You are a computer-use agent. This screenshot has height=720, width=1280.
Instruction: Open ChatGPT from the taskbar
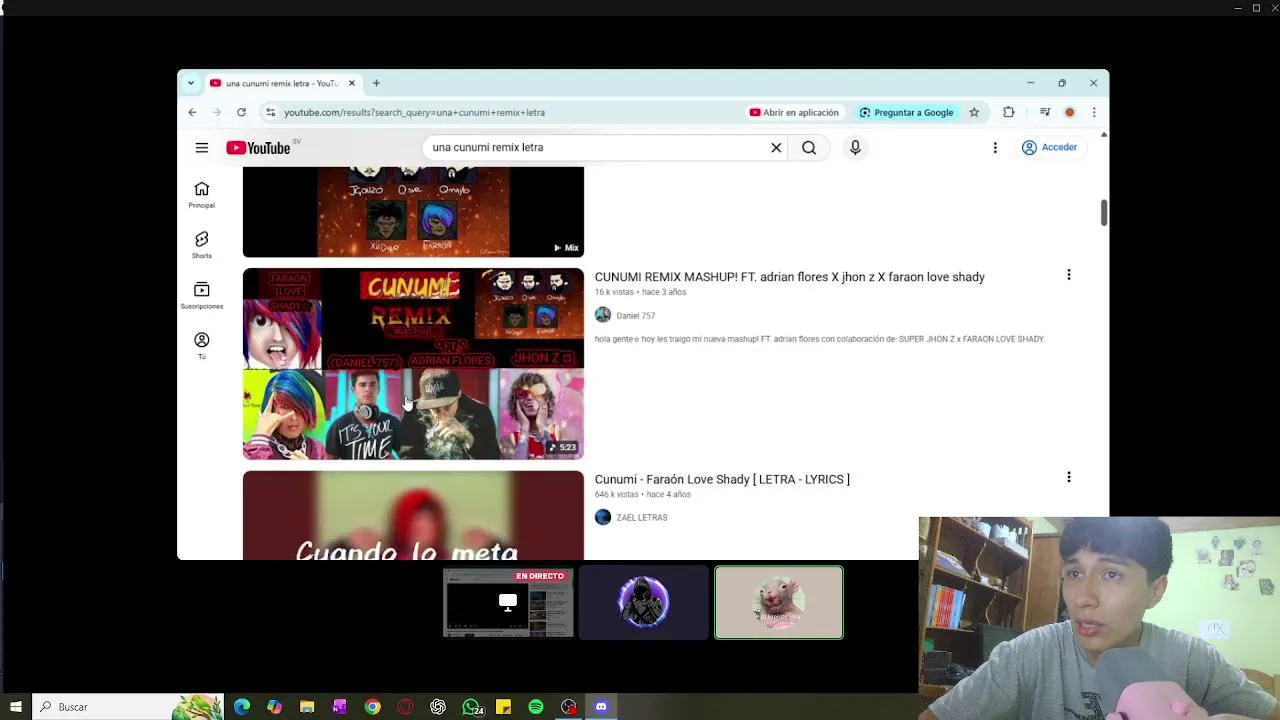click(x=438, y=707)
